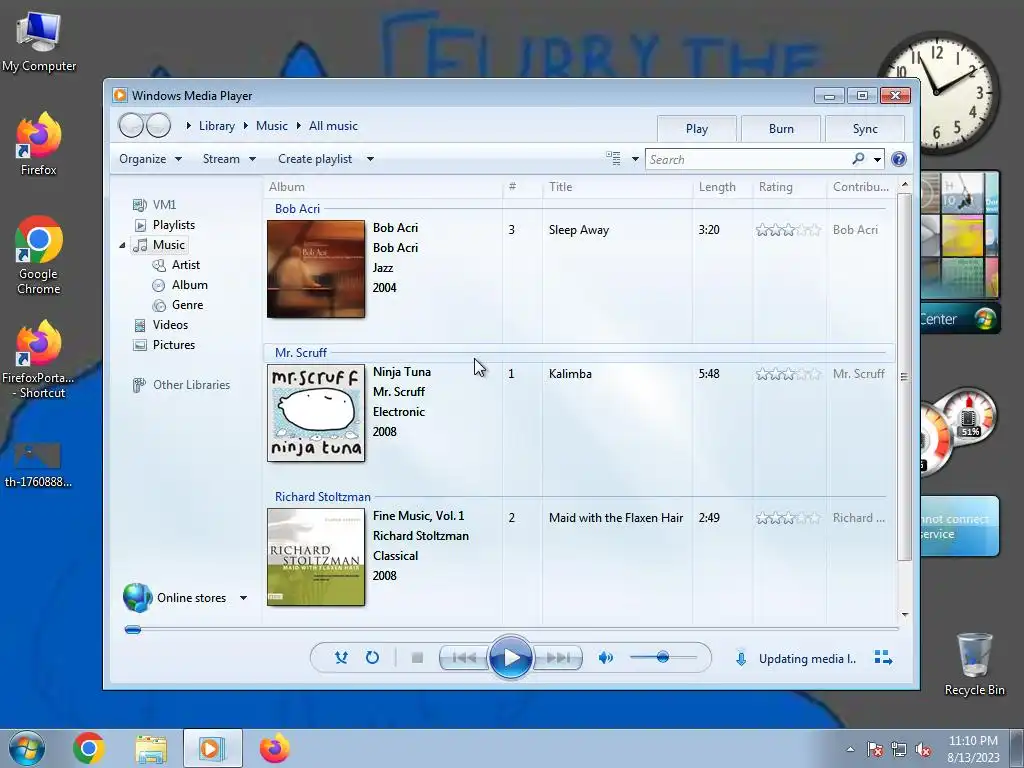Screen dimensions: 1024x768
Task: Launch Chrome from the taskbar
Action: pyautogui.click(x=89, y=748)
